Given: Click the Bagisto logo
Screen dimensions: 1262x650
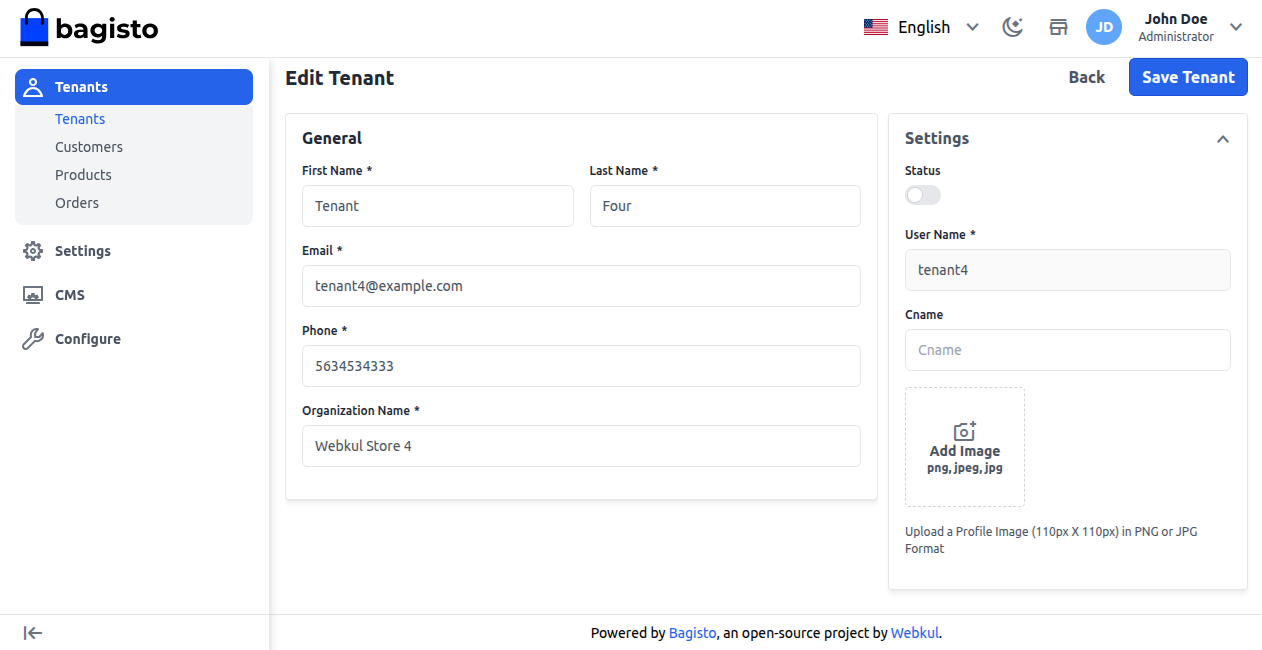Looking at the screenshot, I should coord(88,28).
